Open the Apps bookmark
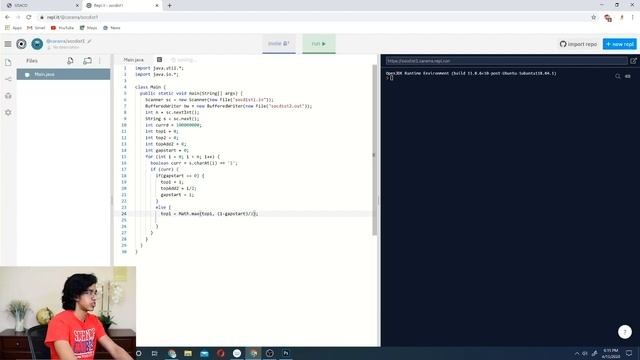The height and width of the screenshot is (360, 640). (x=13, y=28)
